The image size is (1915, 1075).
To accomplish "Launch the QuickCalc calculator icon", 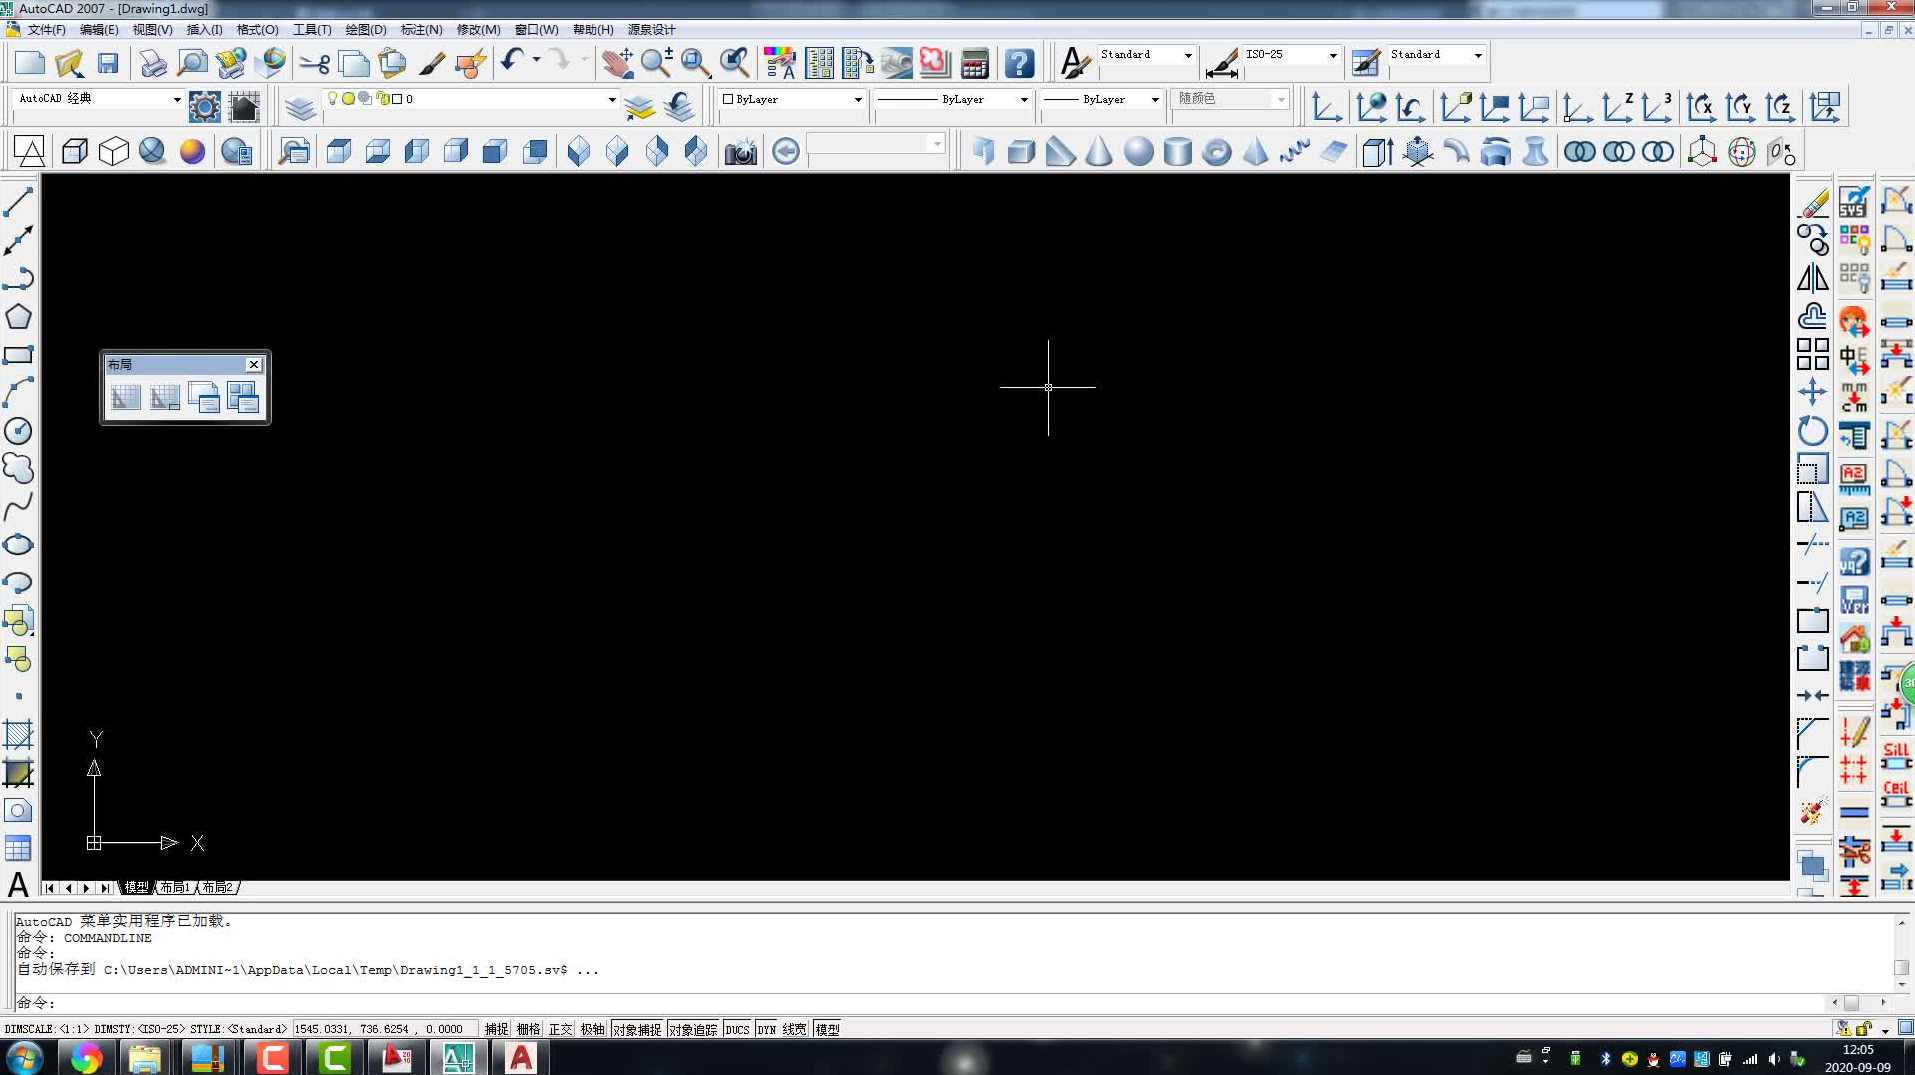I will tap(974, 62).
